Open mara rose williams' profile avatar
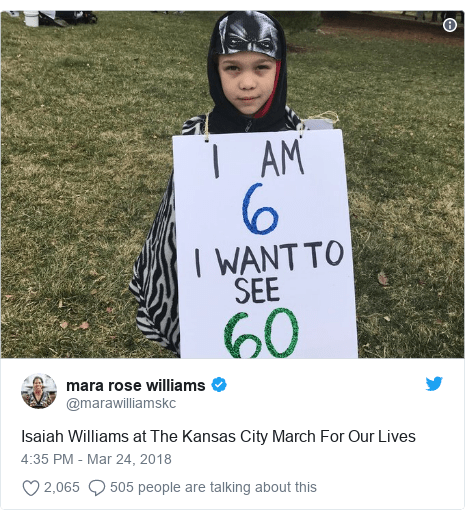Image resolution: width=465 pixels, height=520 pixels. pyautogui.click(x=39, y=391)
